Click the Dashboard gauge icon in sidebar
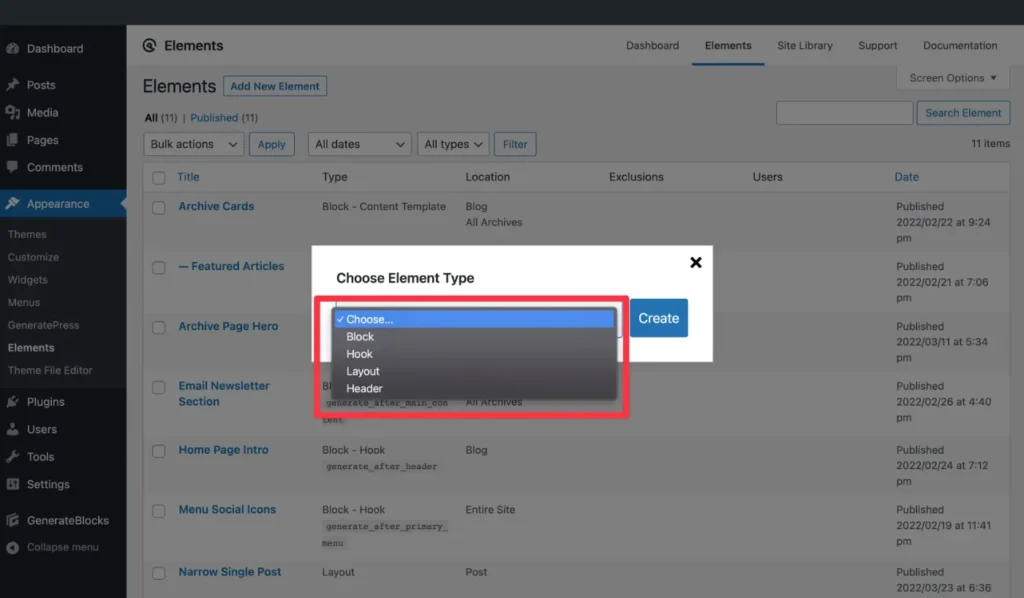The width and height of the screenshot is (1024, 598). click(x=12, y=48)
